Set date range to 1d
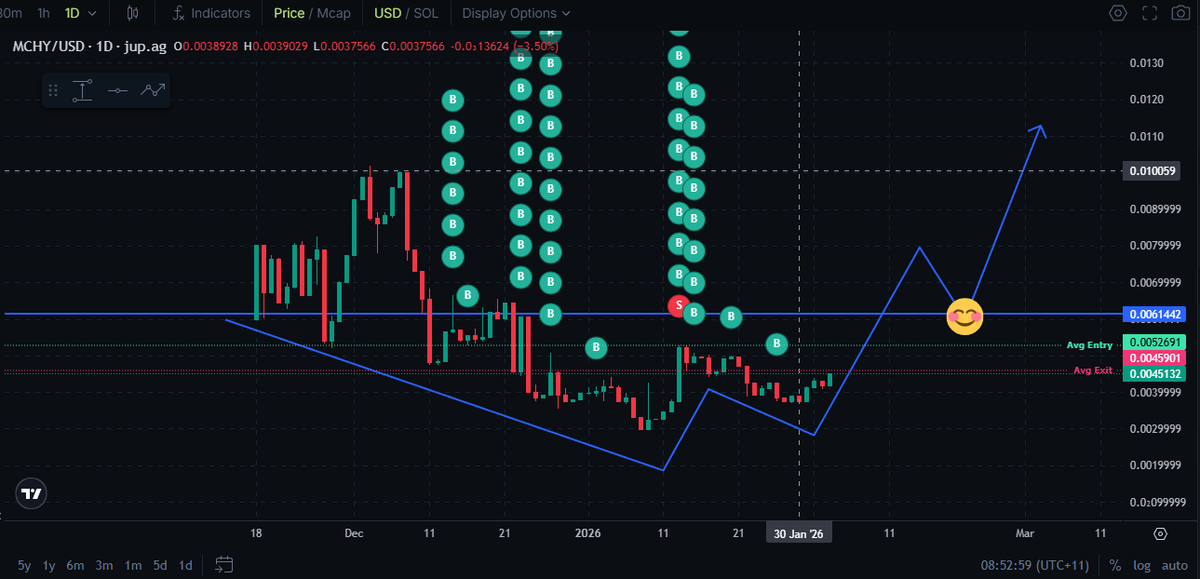The image size is (1200, 579). [185, 565]
